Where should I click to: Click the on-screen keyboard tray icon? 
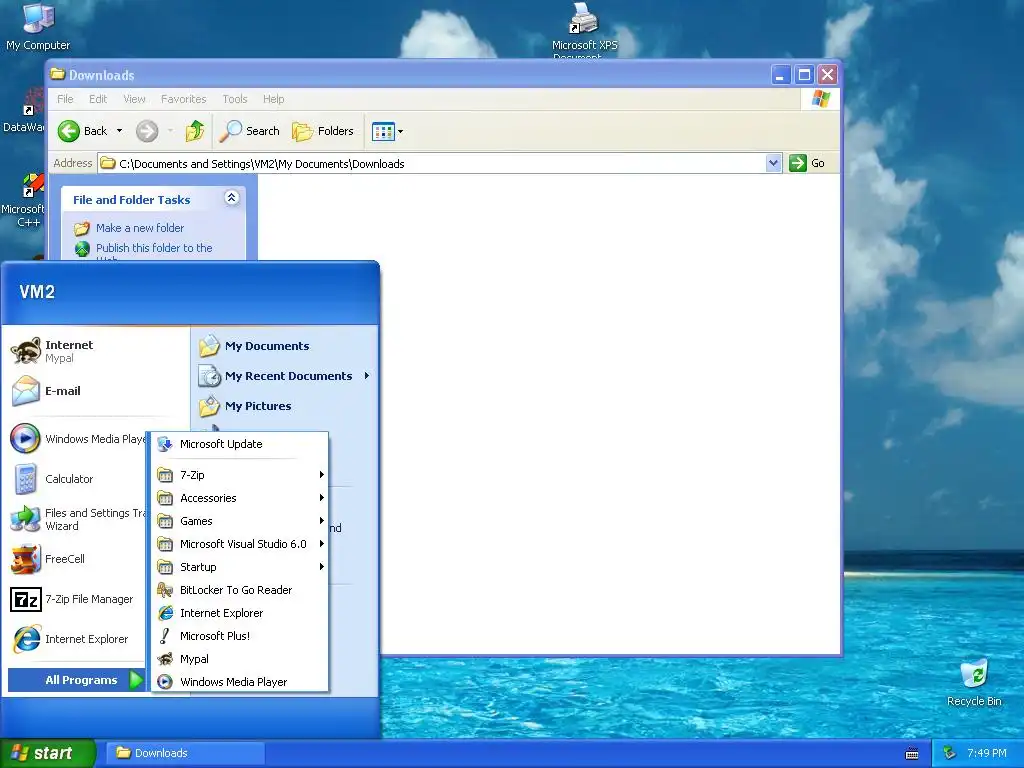pos(912,754)
